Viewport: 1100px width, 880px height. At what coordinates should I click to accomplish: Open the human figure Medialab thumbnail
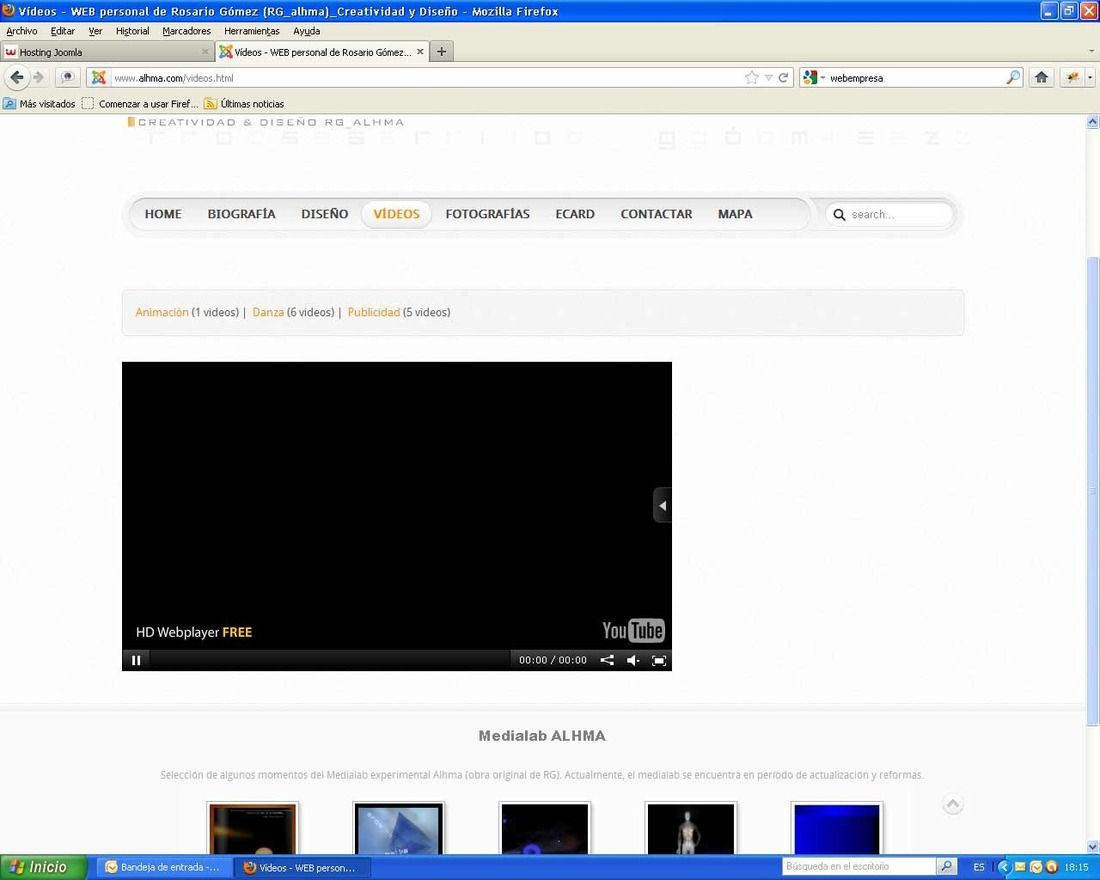tap(690, 828)
